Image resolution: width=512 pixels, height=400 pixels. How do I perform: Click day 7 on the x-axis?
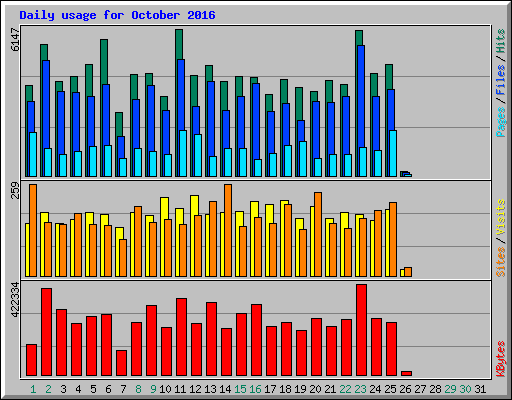123,389
